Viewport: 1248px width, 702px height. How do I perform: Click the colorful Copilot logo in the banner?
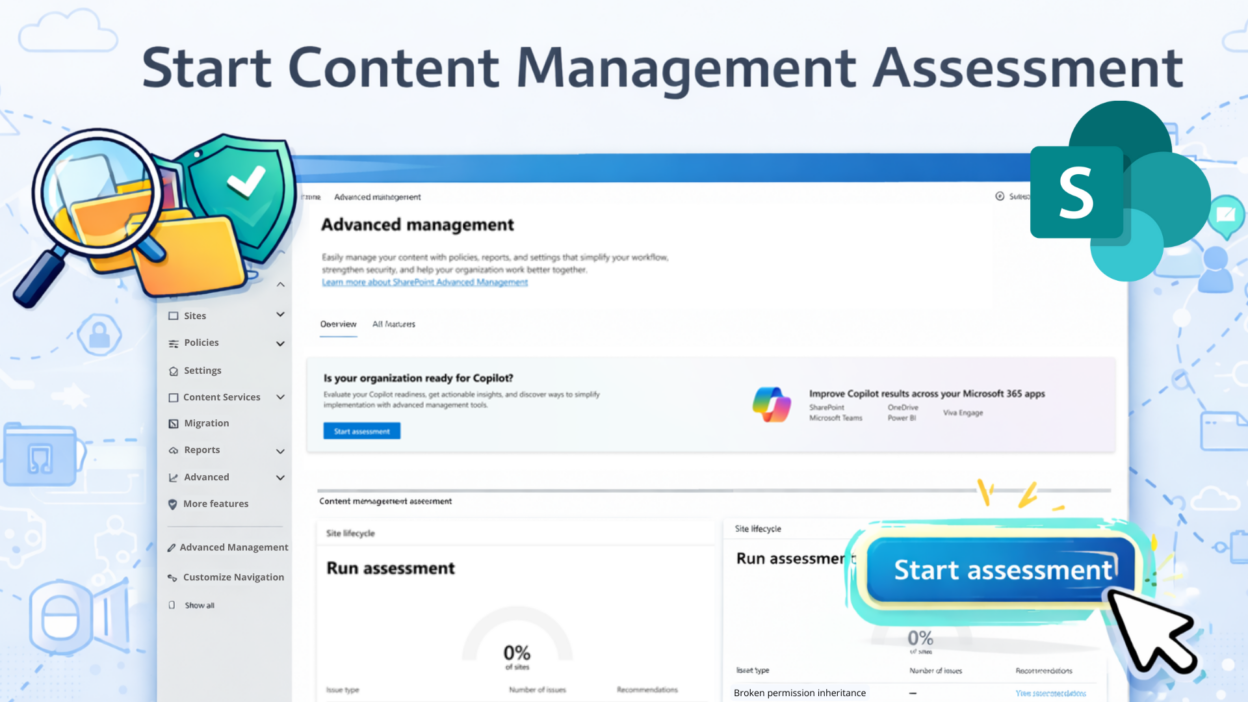coord(771,405)
